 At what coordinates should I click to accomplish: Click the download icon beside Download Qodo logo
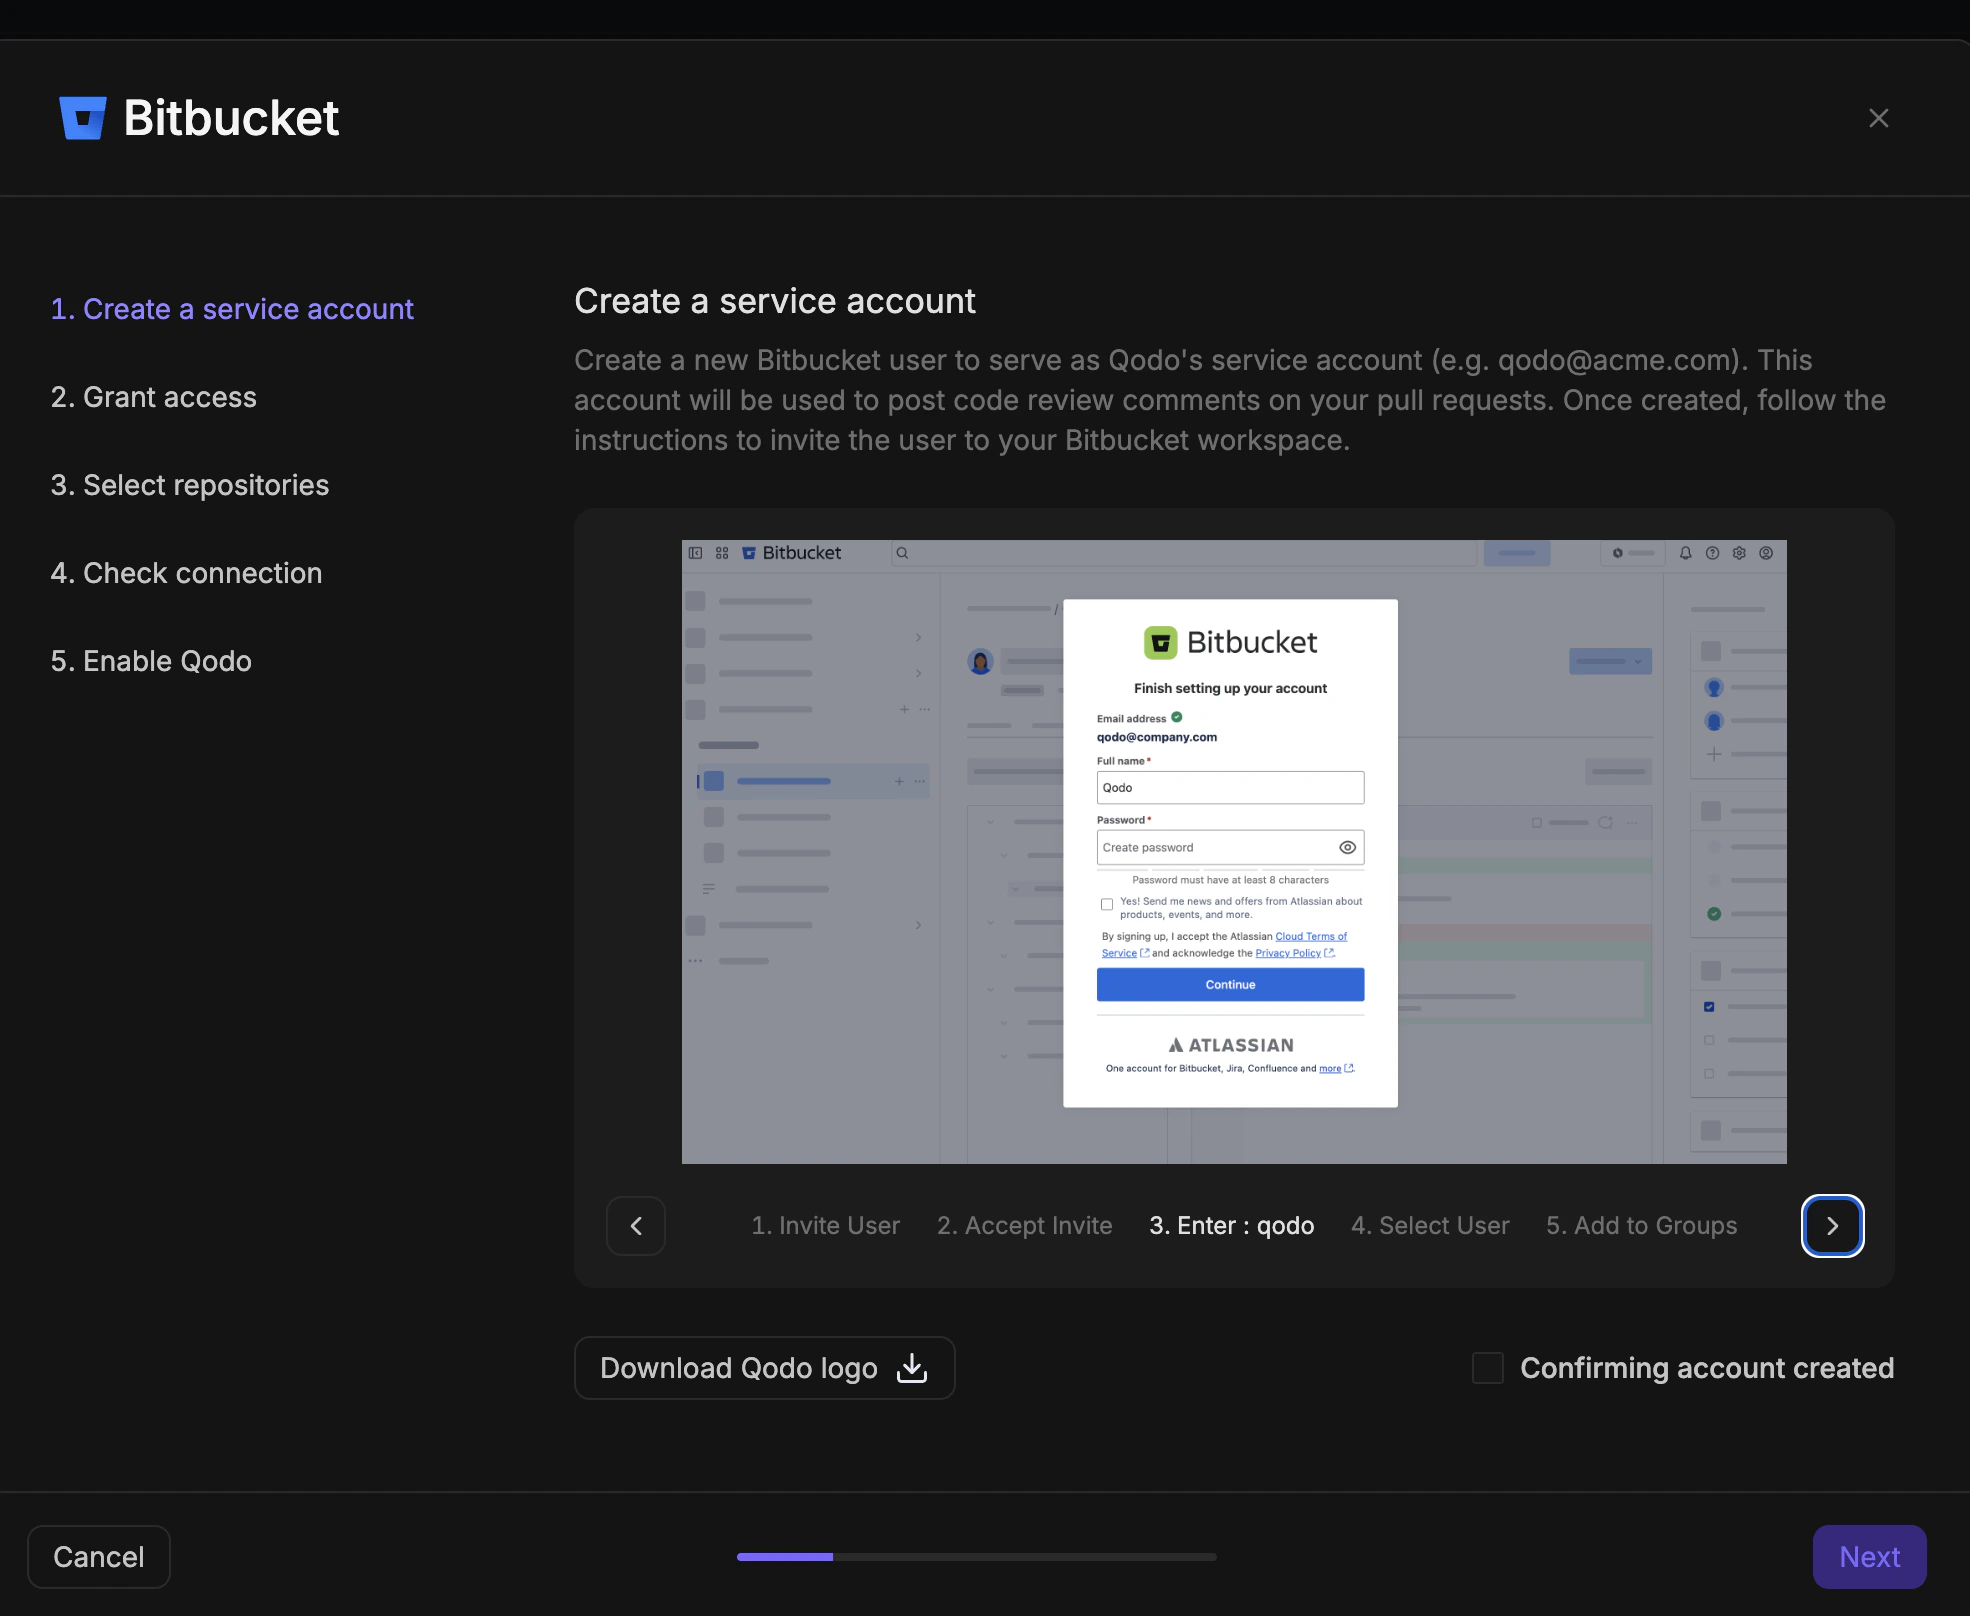click(x=911, y=1367)
